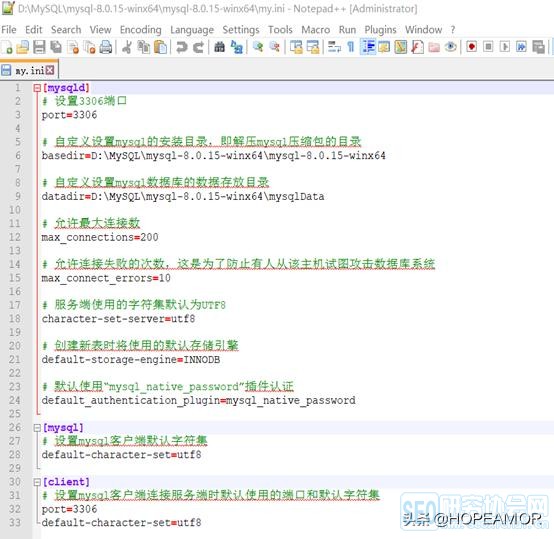Open the Tools menu
The image size is (554, 539).
tap(280, 30)
